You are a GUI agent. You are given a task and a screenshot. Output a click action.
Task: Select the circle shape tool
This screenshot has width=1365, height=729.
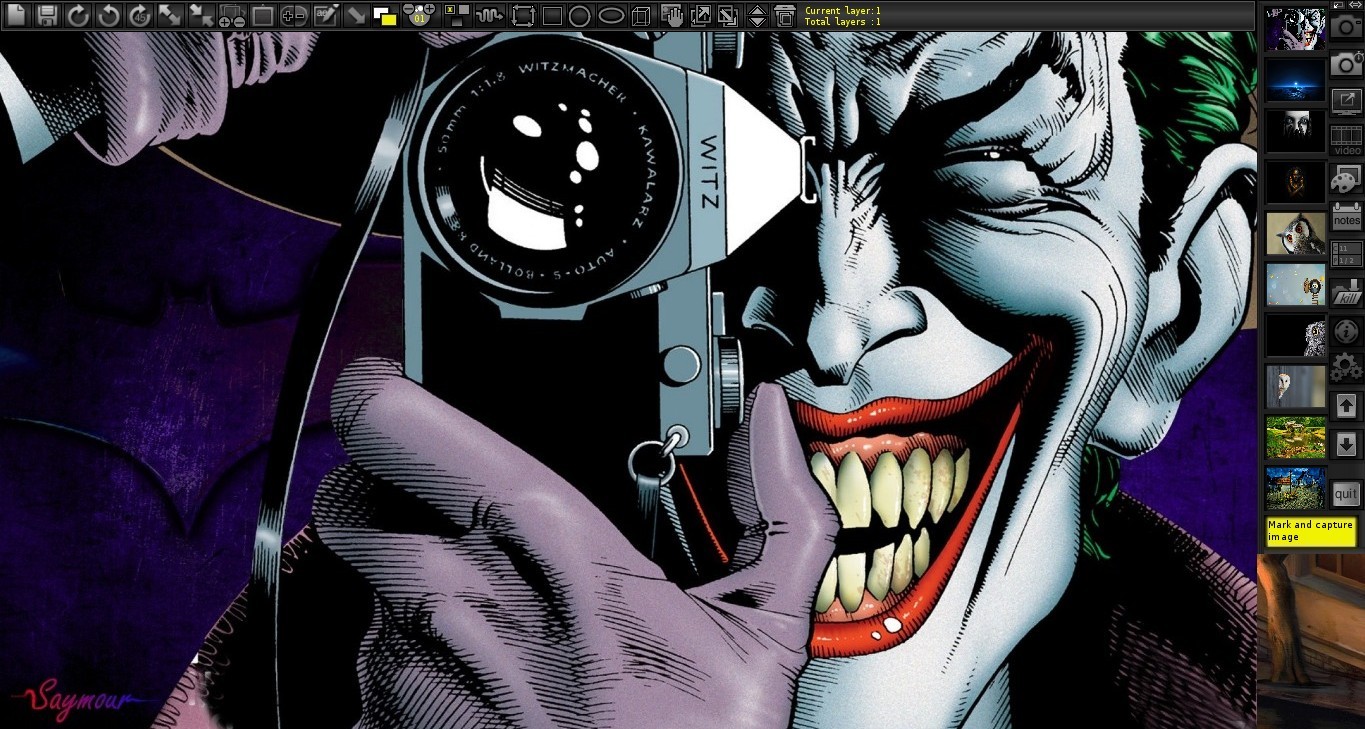(x=580, y=15)
